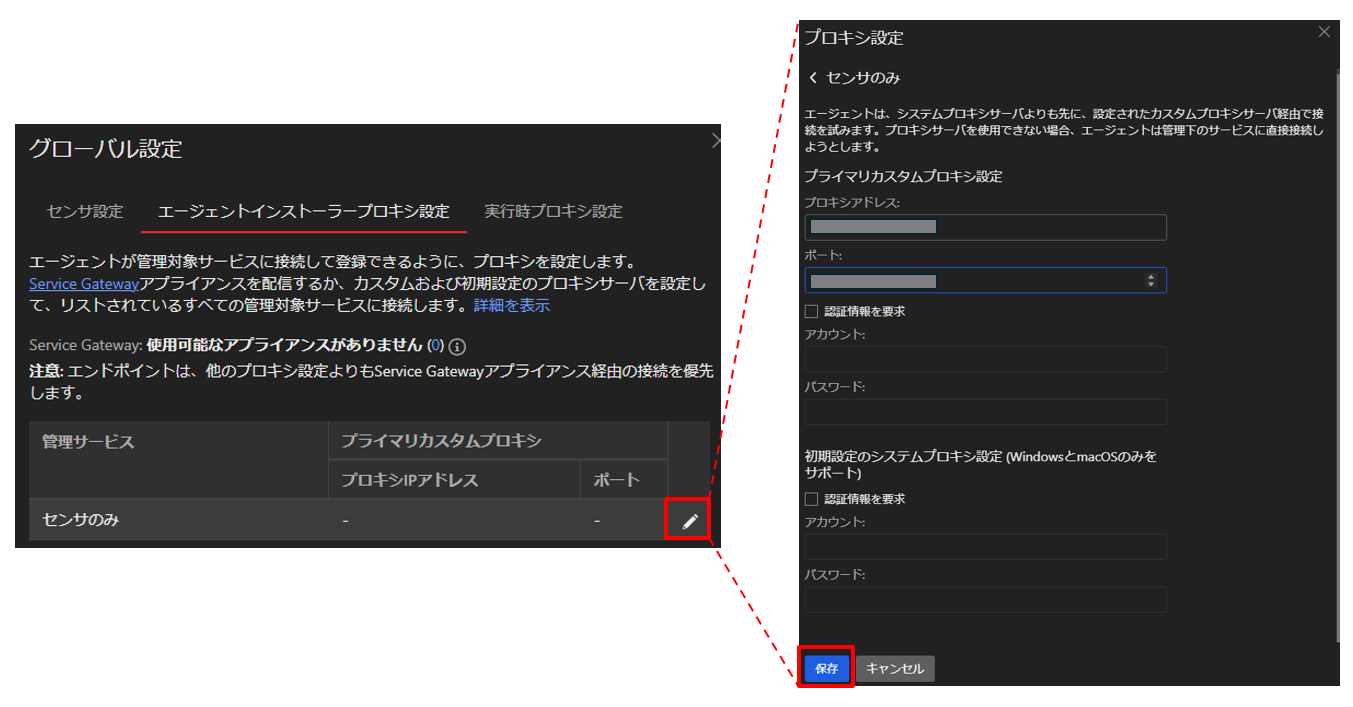This screenshot has width=1353, height=707.
Task: Close the グローバル設定 dialog with X
Action: point(716,142)
